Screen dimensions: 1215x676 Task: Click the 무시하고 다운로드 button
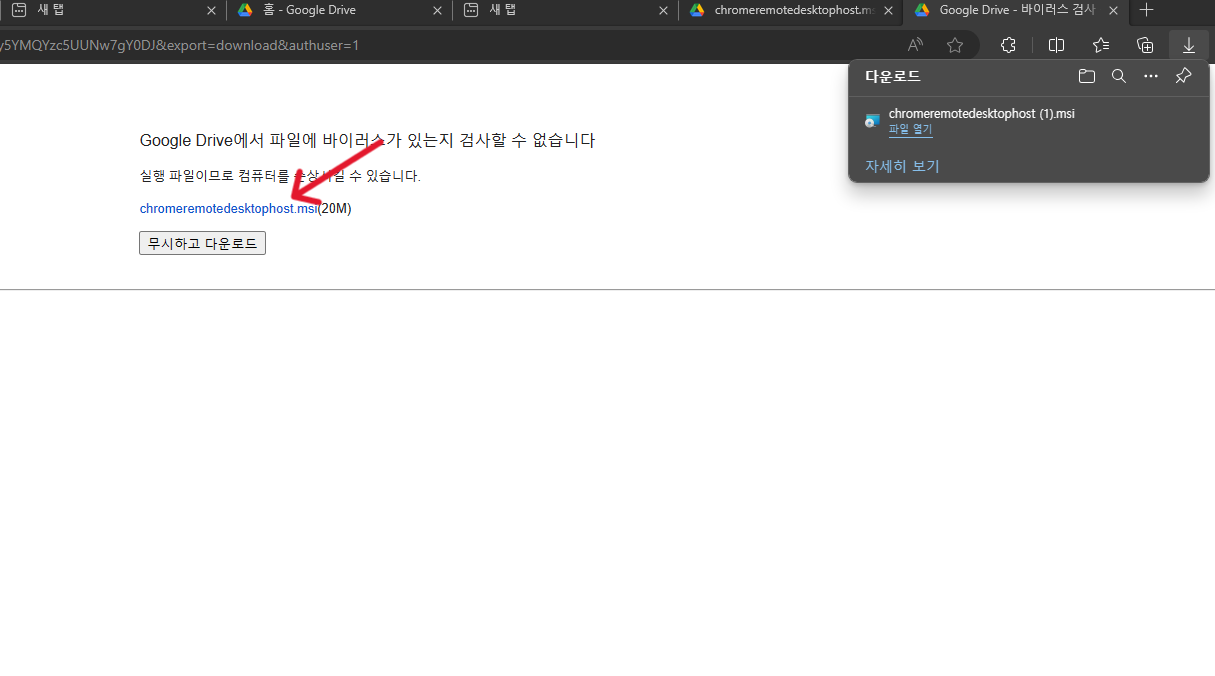[x=202, y=243]
